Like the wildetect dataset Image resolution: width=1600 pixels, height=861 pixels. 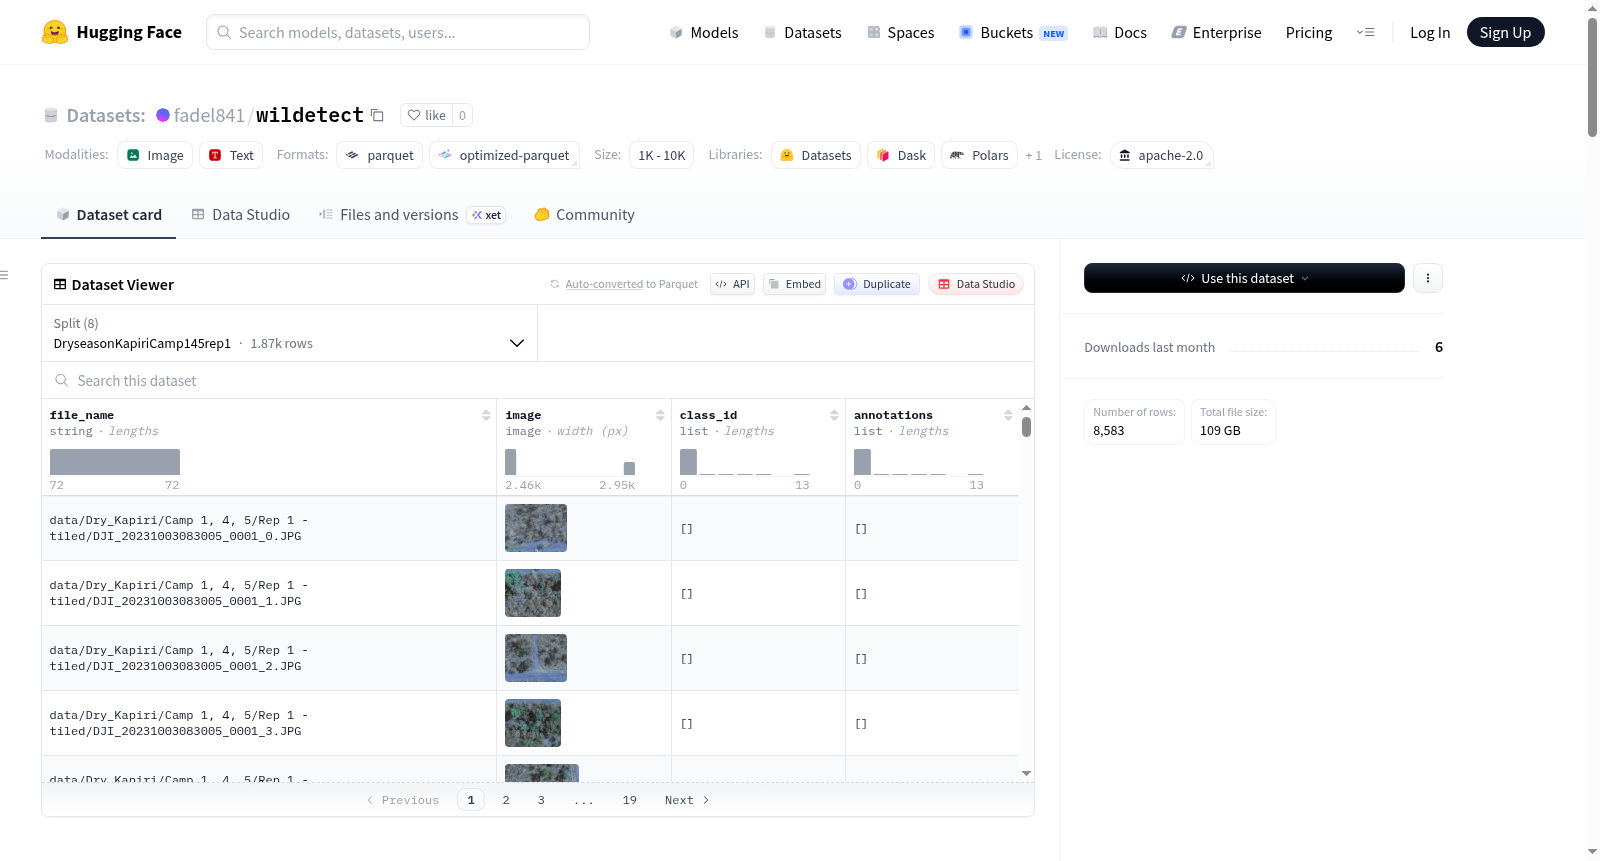tap(427, 115)
